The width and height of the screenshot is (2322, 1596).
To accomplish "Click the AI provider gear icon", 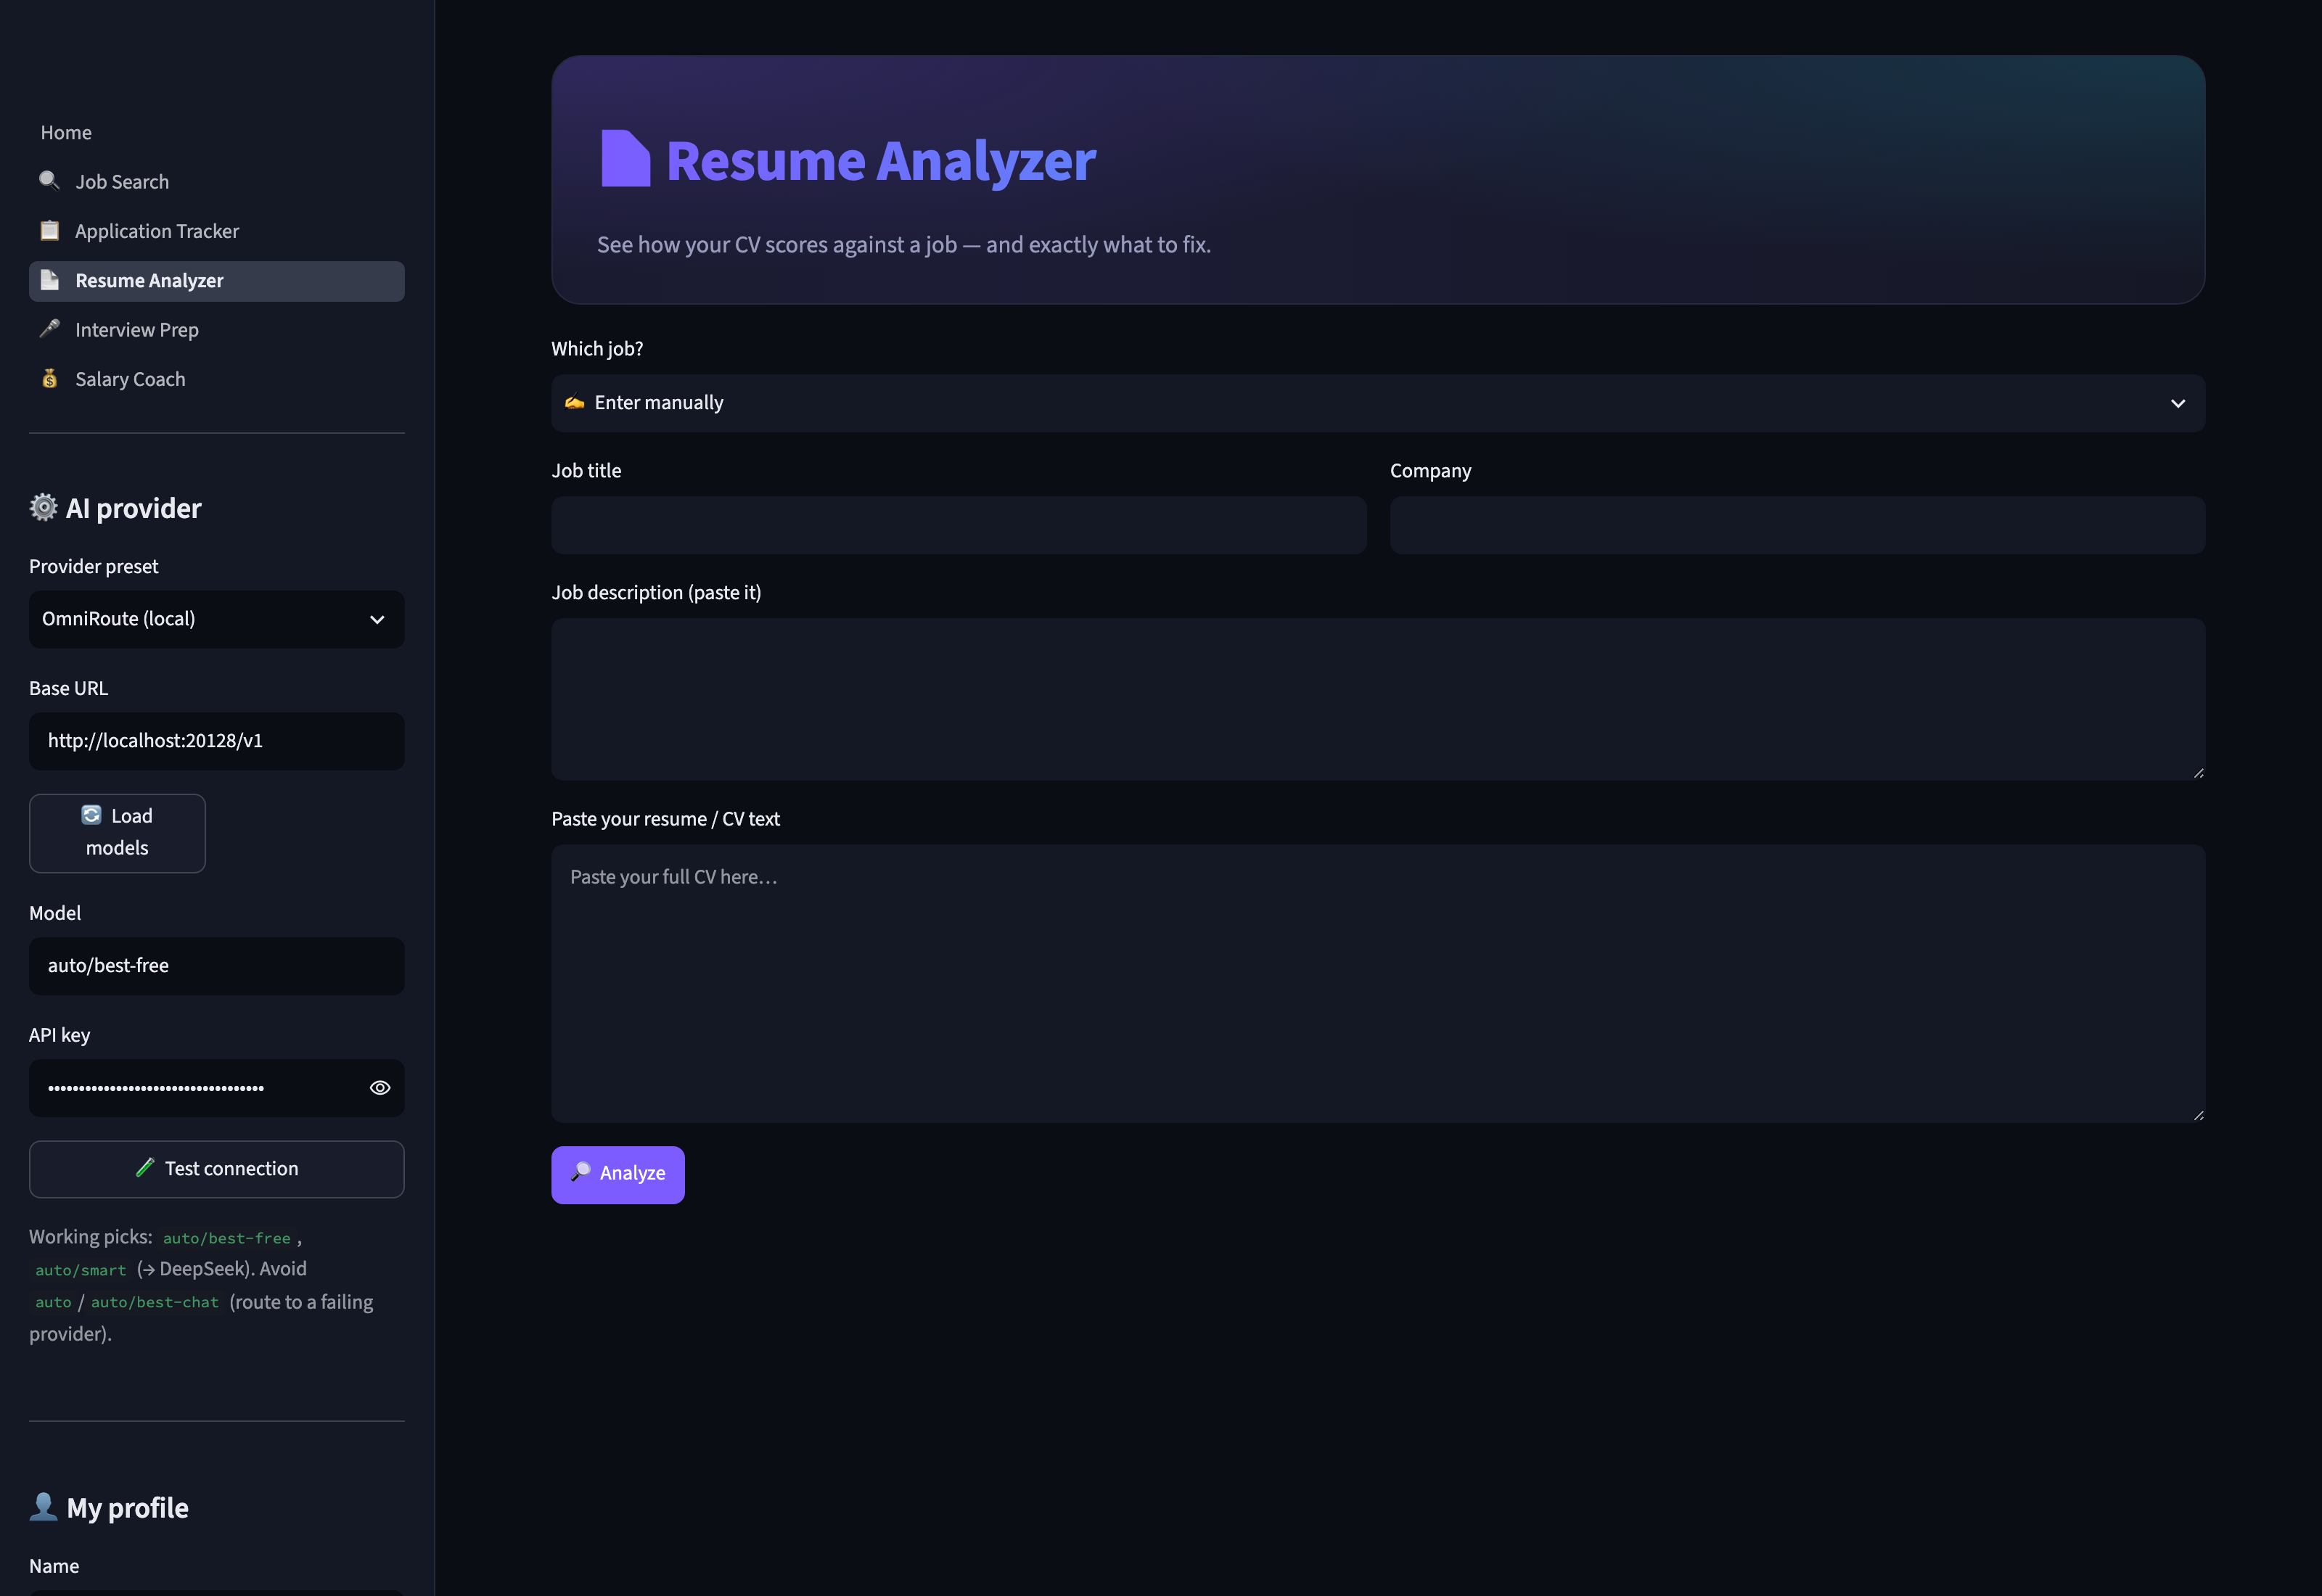I will (x=43, y=507).
